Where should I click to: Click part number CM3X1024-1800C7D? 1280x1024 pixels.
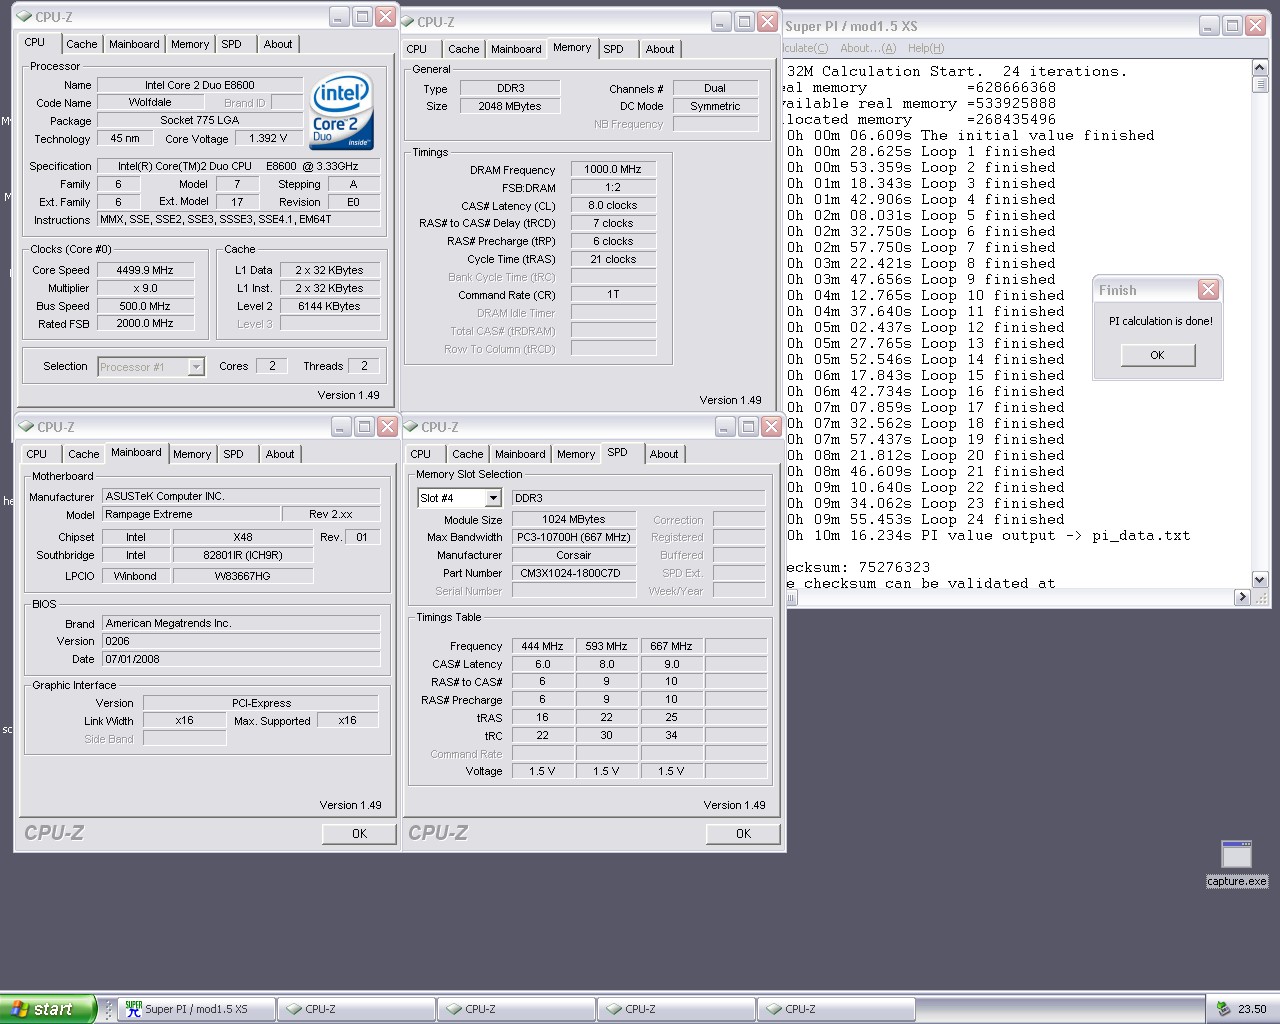[574, 573]
